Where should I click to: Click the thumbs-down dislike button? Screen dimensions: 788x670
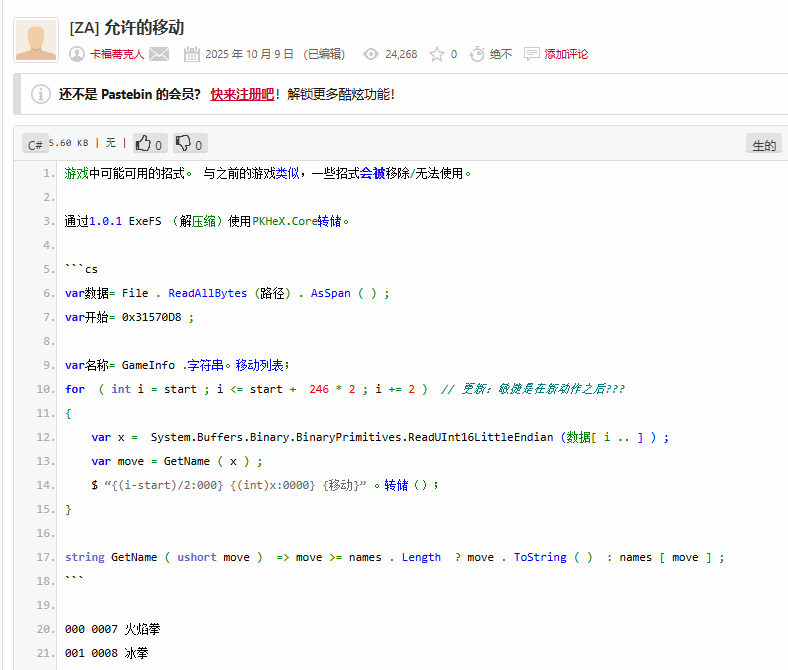[189, 144]
